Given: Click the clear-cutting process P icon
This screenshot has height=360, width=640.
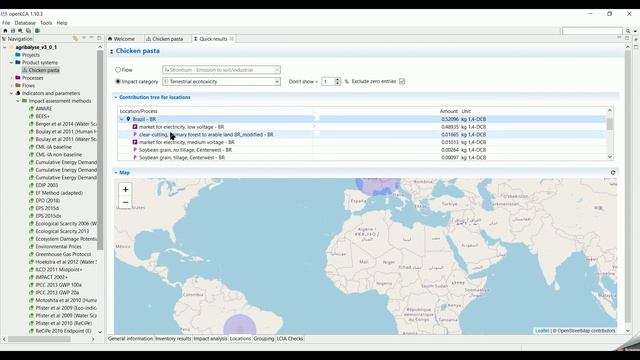Looking at the screenshot, I should pos(135,134).
